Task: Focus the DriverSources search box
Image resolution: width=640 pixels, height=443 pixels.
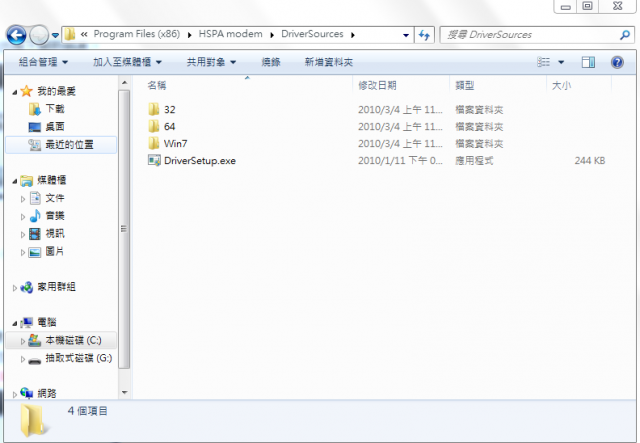Action: [529, 35]
